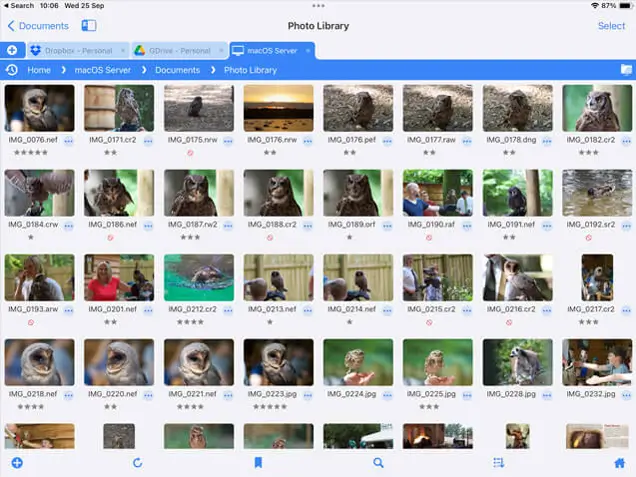636x477 pixels.
Task: Switch to the GDrive - Personal tab
Action: point(175,50)
